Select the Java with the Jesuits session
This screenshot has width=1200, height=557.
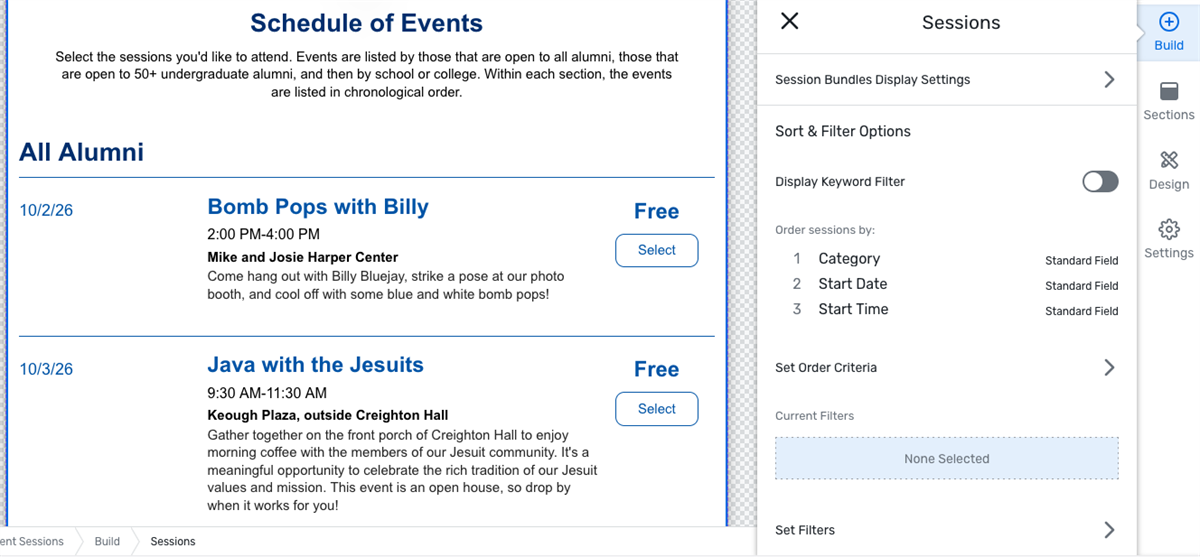click(656, 408)
